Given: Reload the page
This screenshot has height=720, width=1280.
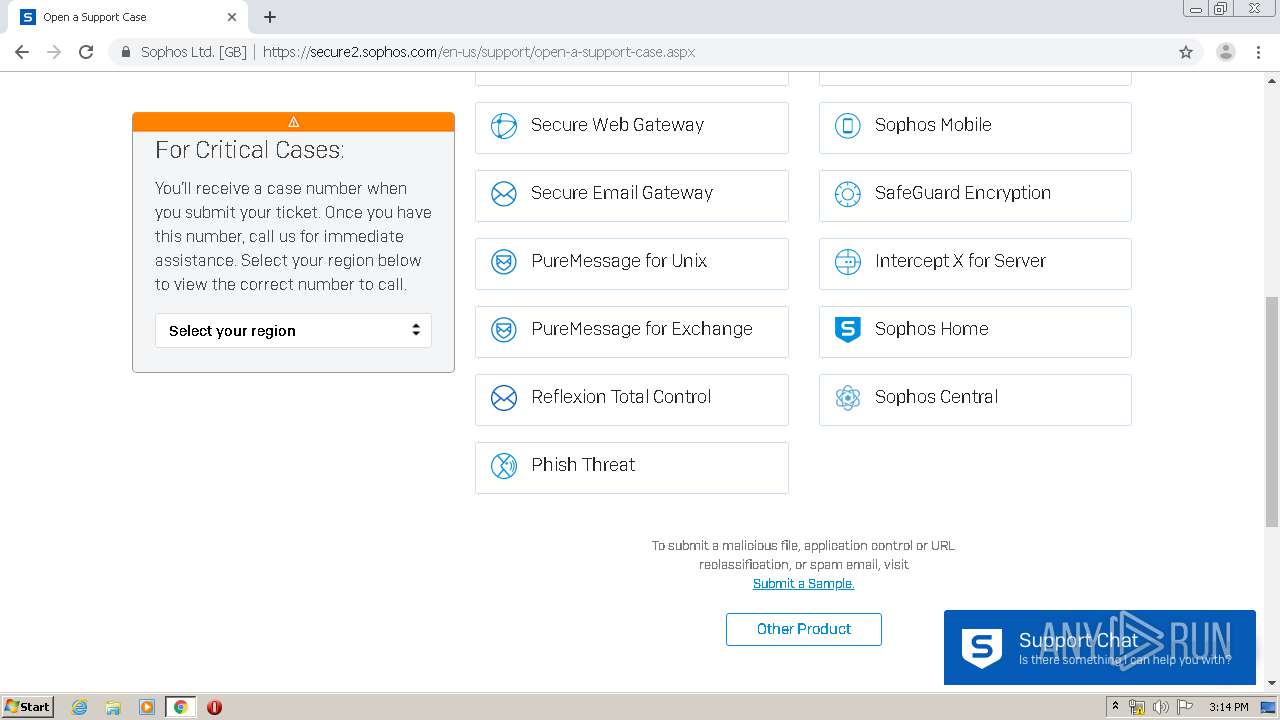Looking at the screenshot, I should point(86,52).
